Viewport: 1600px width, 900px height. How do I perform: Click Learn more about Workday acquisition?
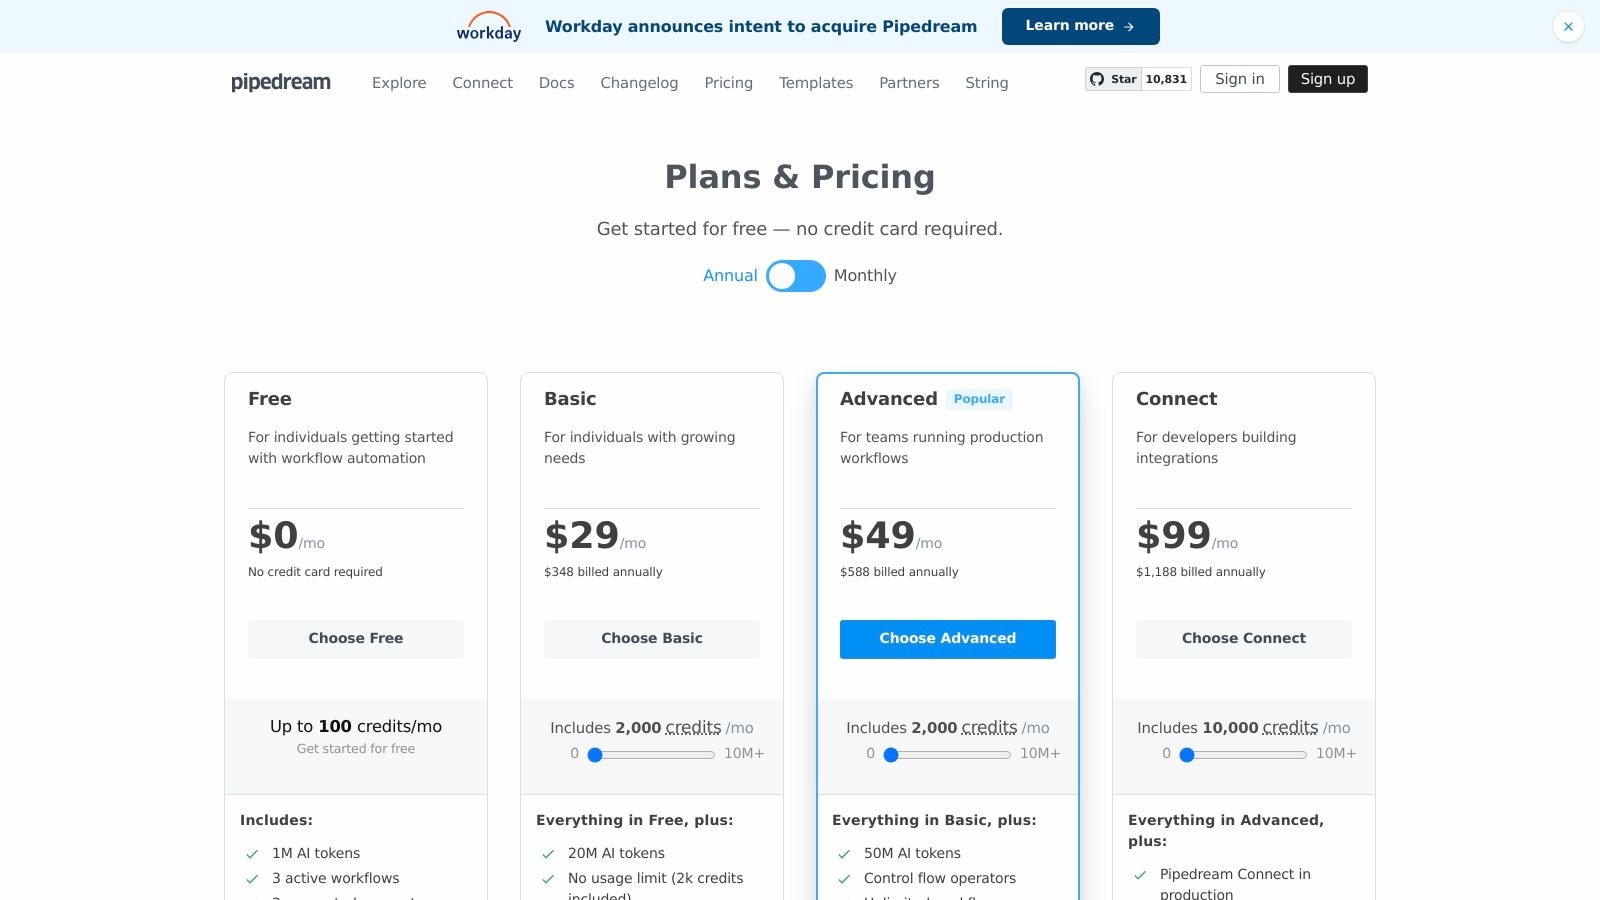(1080, 26)
